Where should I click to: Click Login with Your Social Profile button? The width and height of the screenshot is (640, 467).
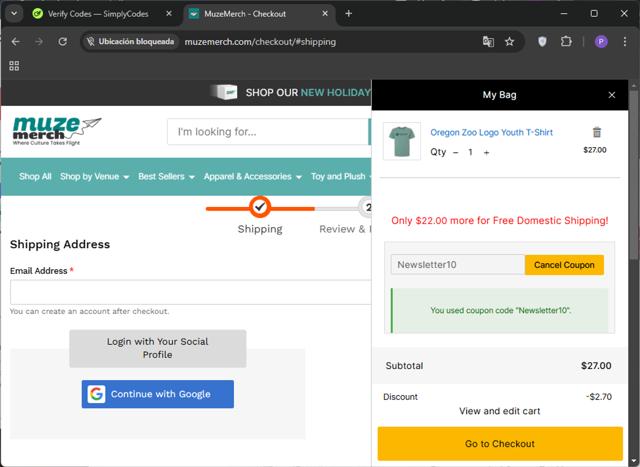tap(158, 348)
